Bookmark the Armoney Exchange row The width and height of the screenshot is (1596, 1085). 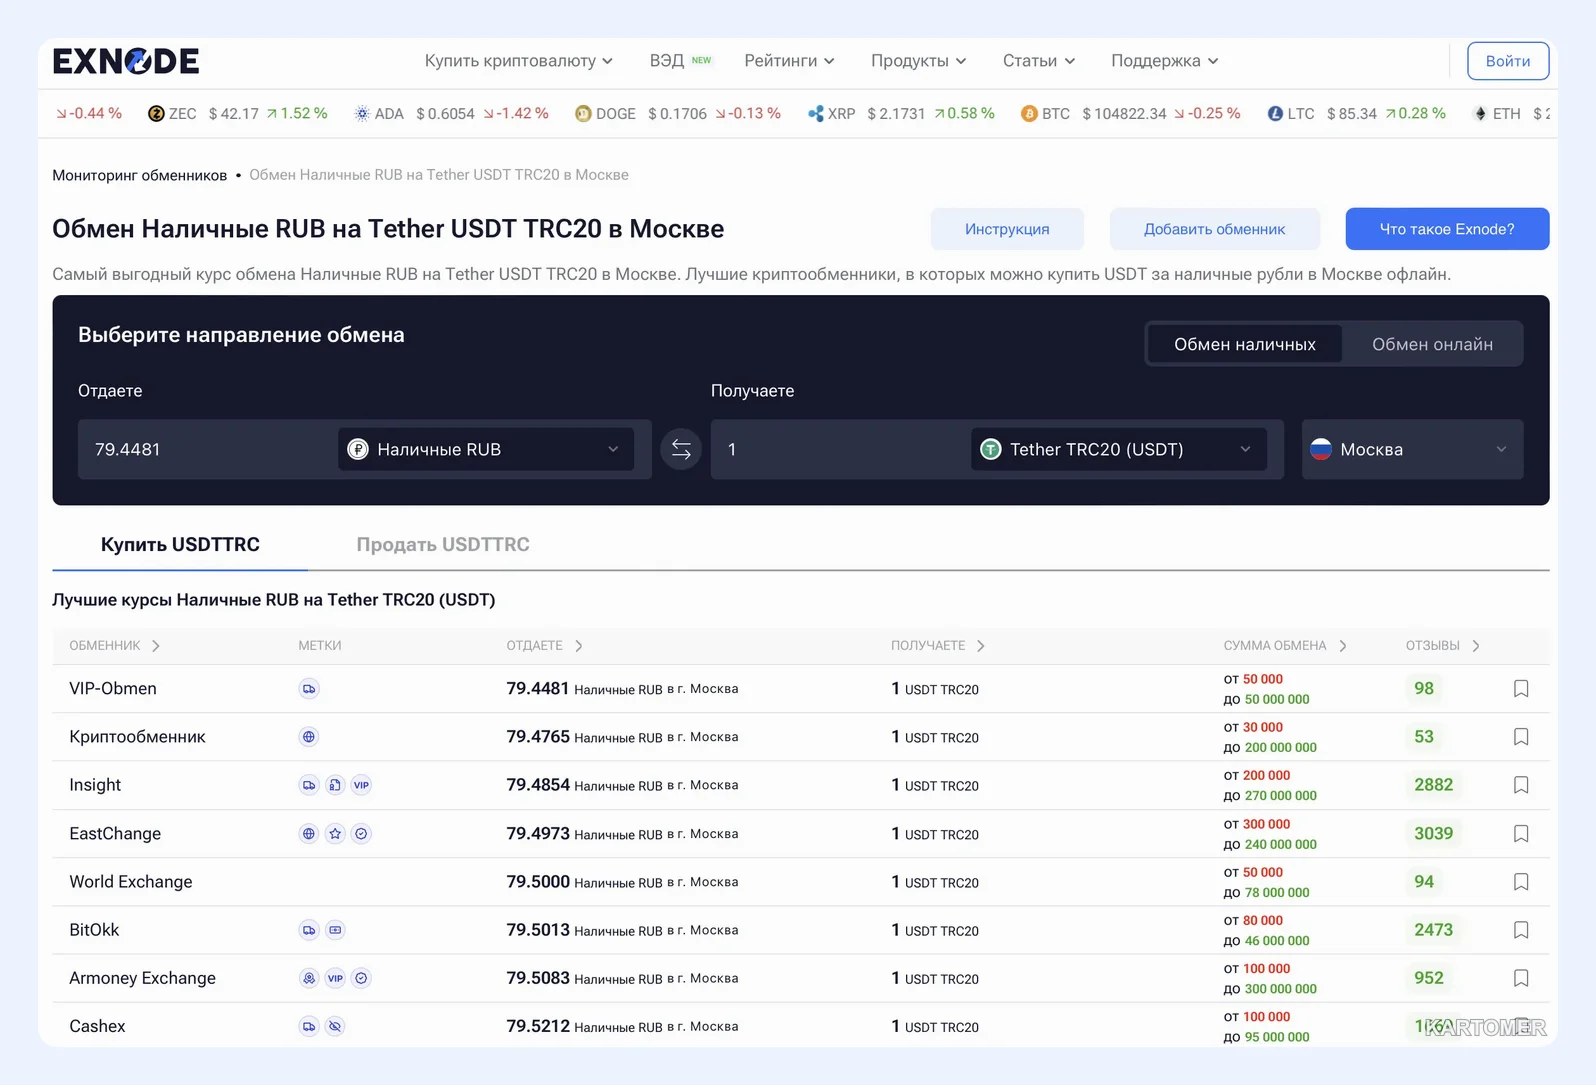pyautogui.click(x=1521, y=978)
